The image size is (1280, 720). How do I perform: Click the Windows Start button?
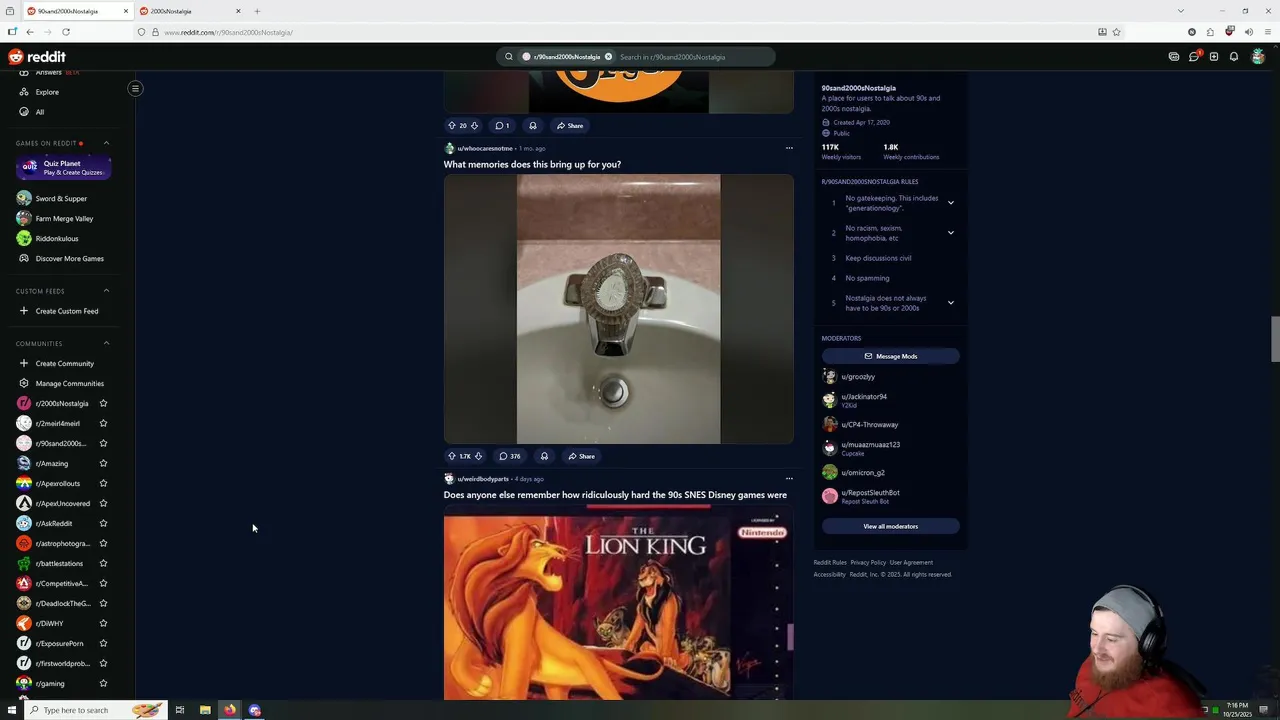pyautogui.click(x=12, y=710)
